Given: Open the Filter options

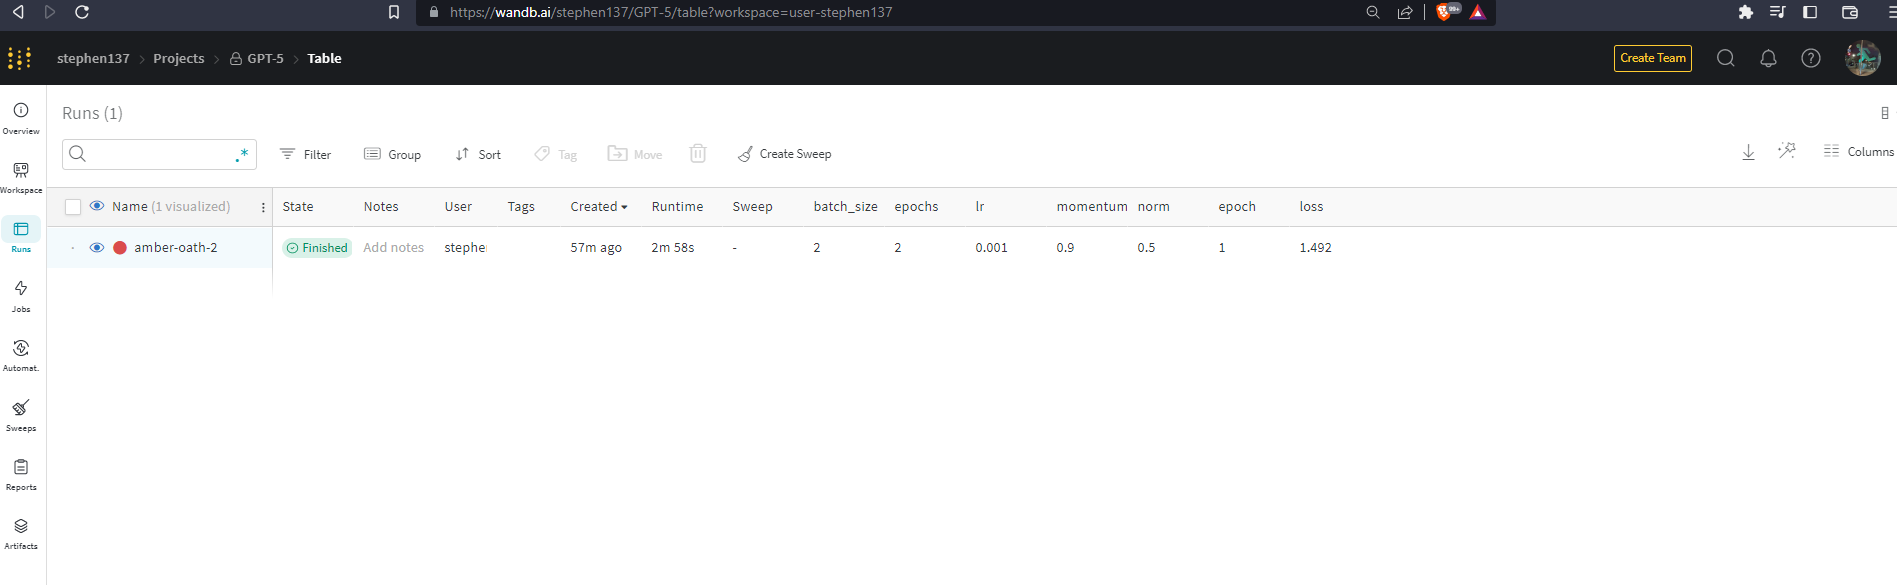Looking at the screenshot, I should point(305,154).
